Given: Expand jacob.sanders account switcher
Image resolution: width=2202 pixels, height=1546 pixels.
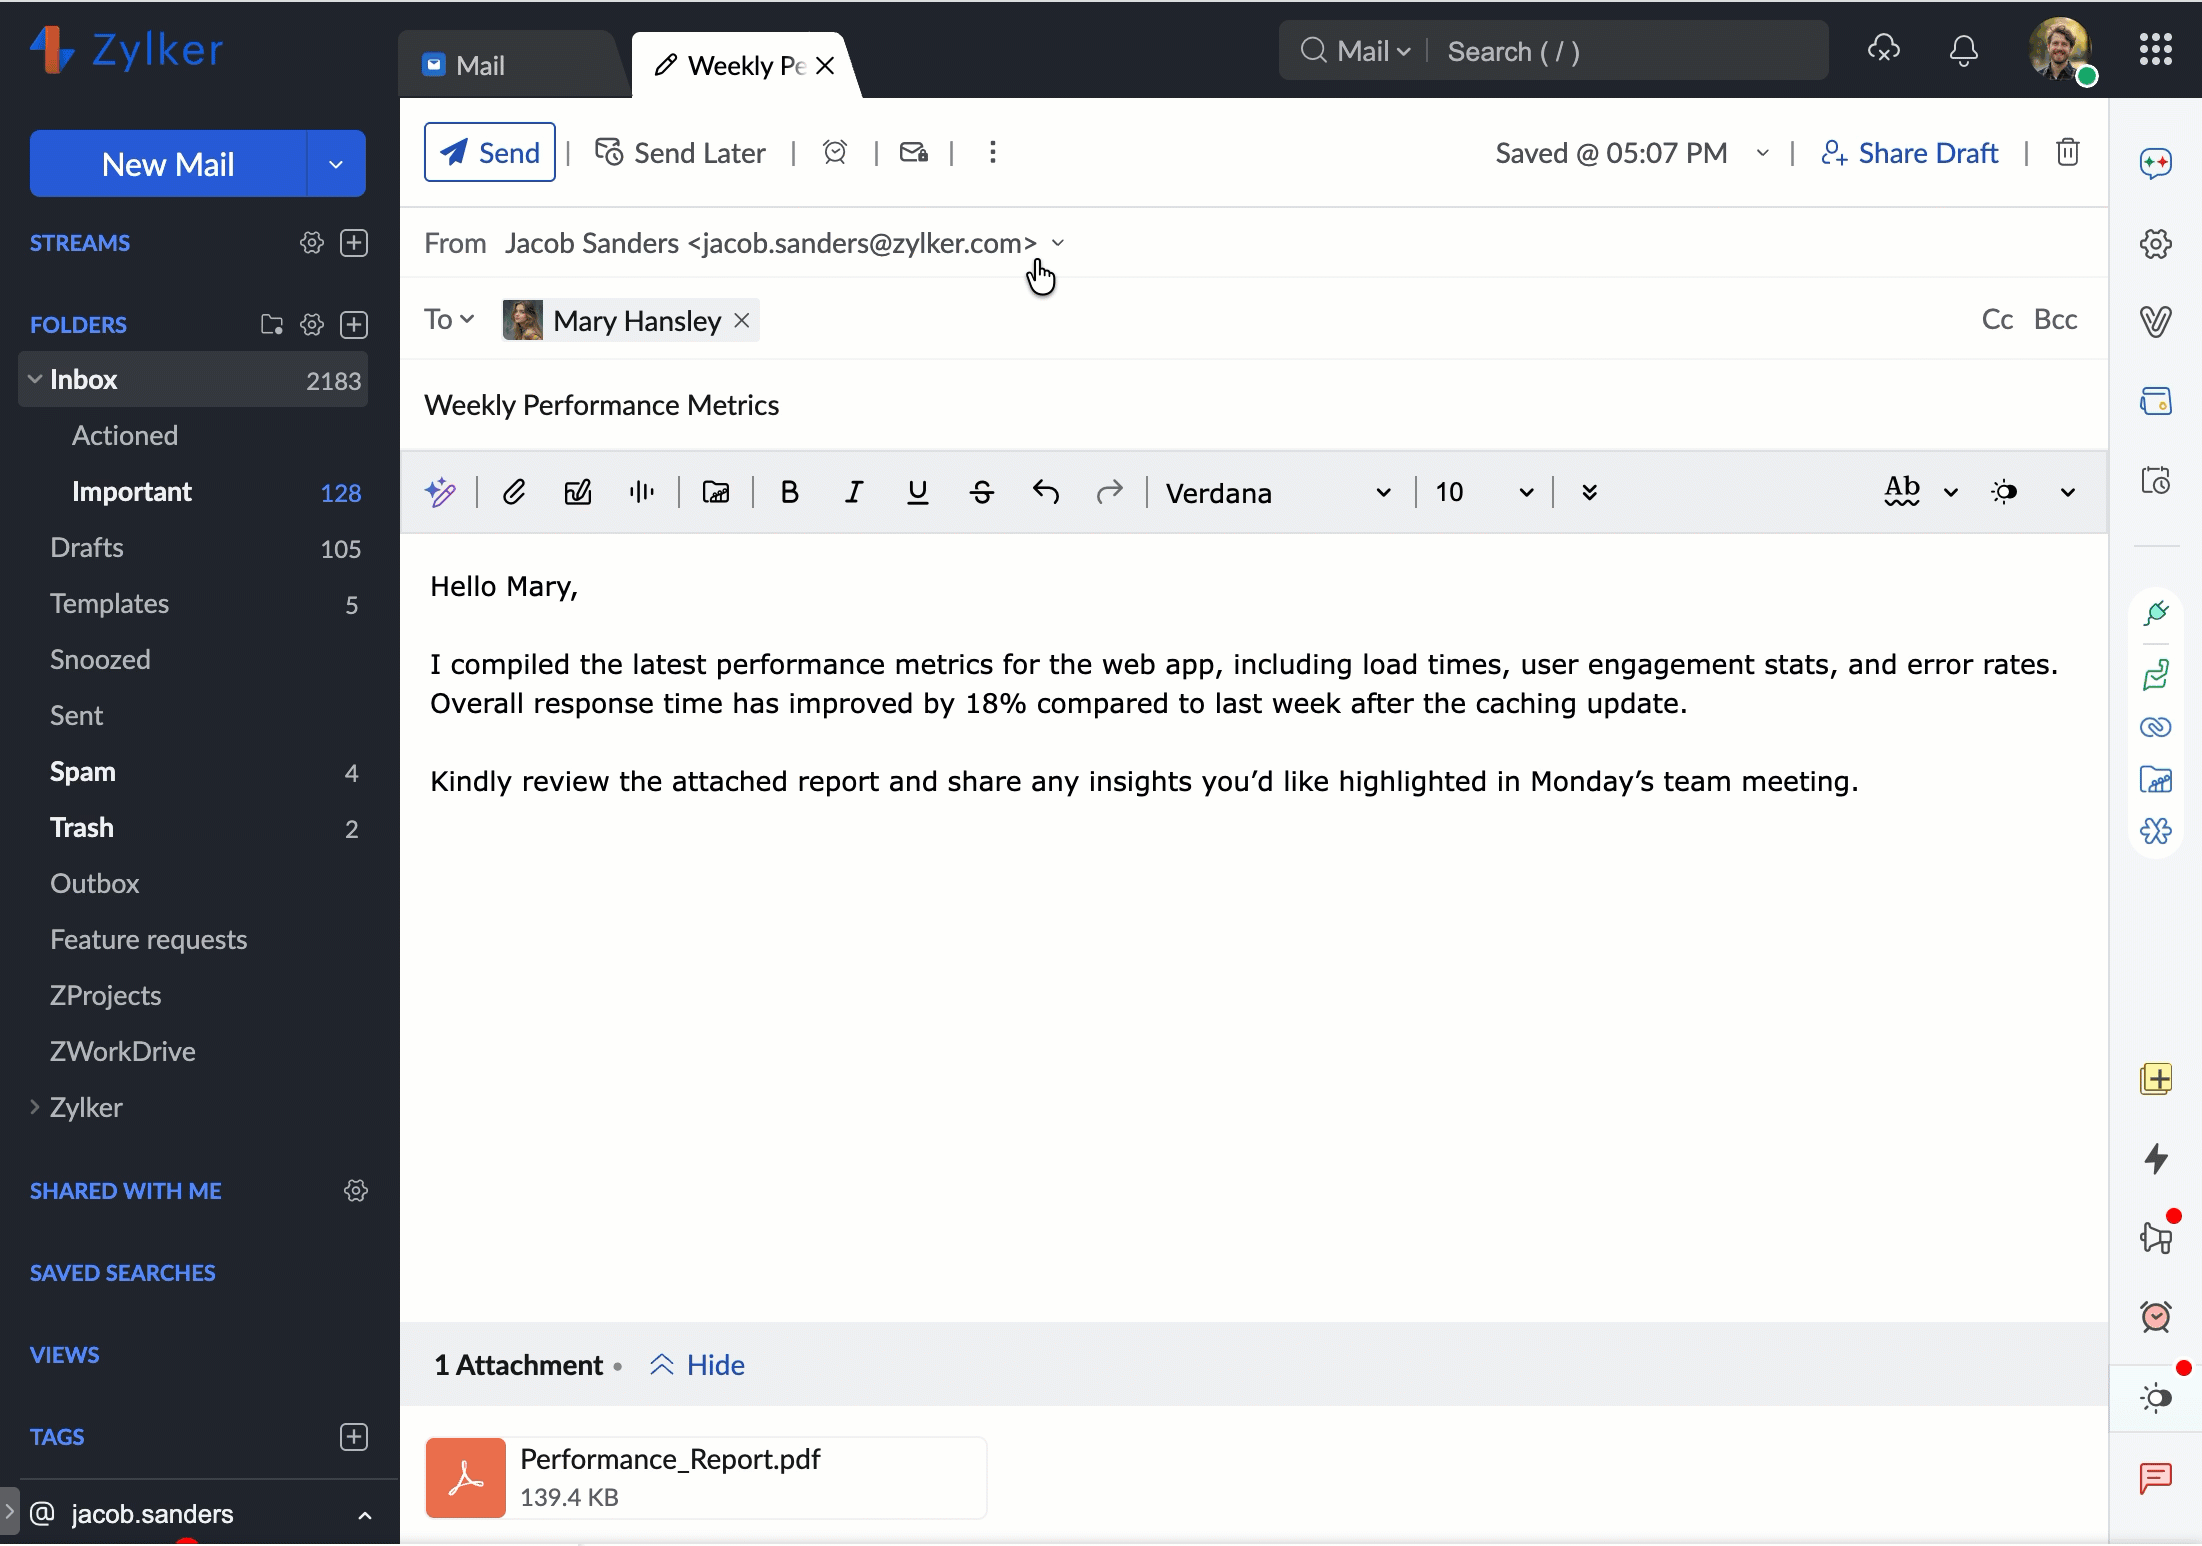Looking at the screenshot, I should click(365, 1515).
